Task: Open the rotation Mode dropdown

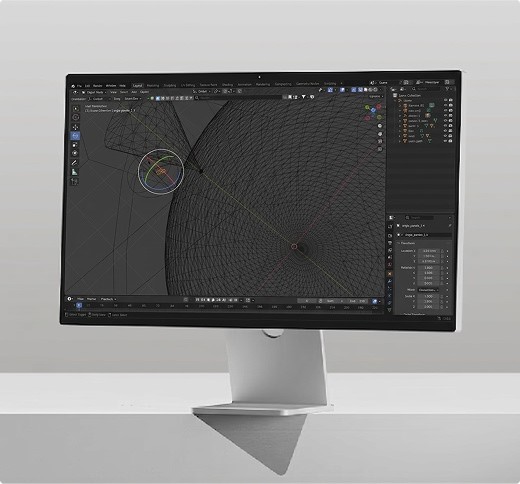Action: click(x=428, y=290)
